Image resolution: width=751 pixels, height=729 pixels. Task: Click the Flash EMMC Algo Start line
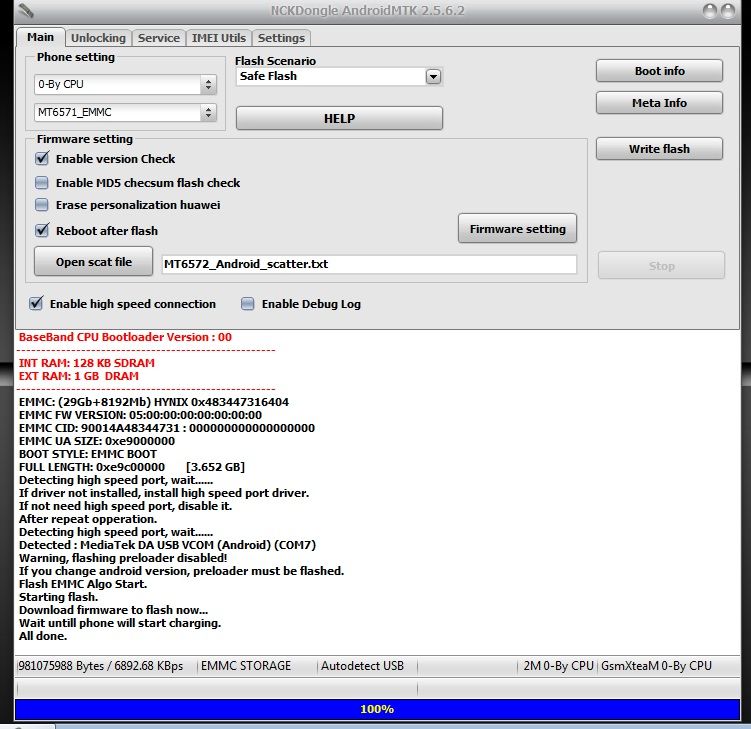coord(83,584)
